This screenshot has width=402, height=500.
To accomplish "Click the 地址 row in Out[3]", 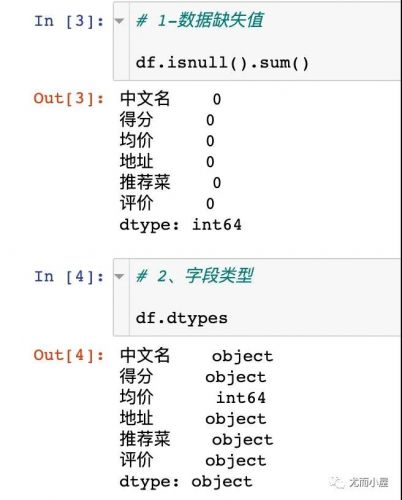I will 167,161.
